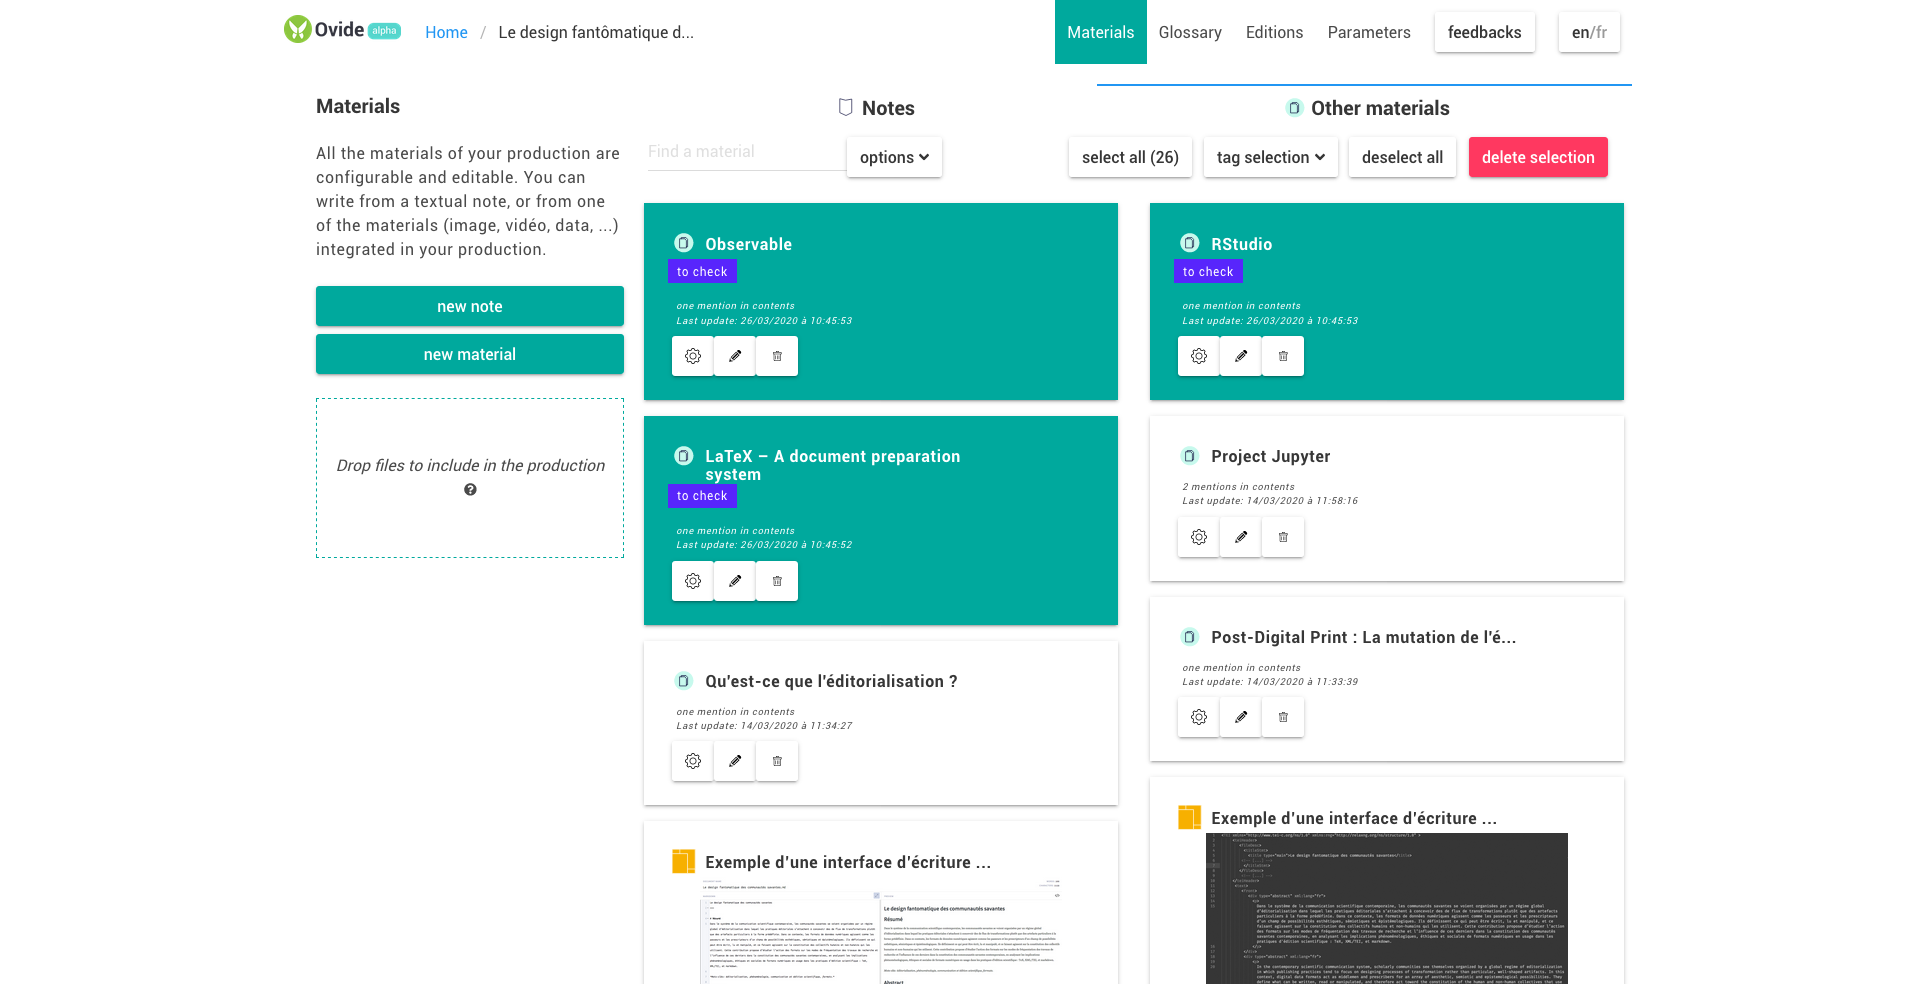Screen dimensions: 1920x984
Task: Open the options dropdown
Action: point(894,157)
